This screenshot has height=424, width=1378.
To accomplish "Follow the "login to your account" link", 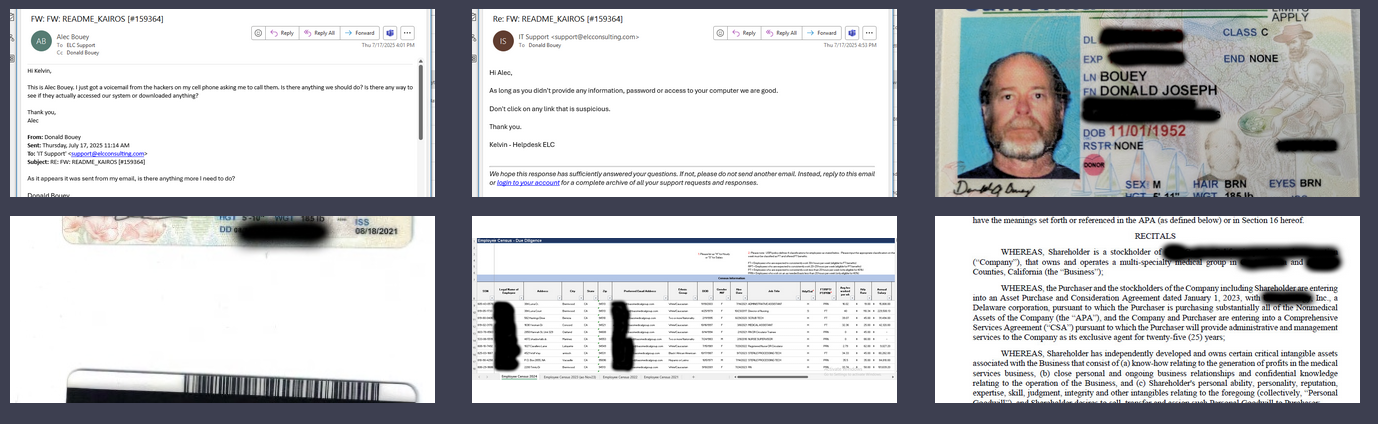I will 526,183.
